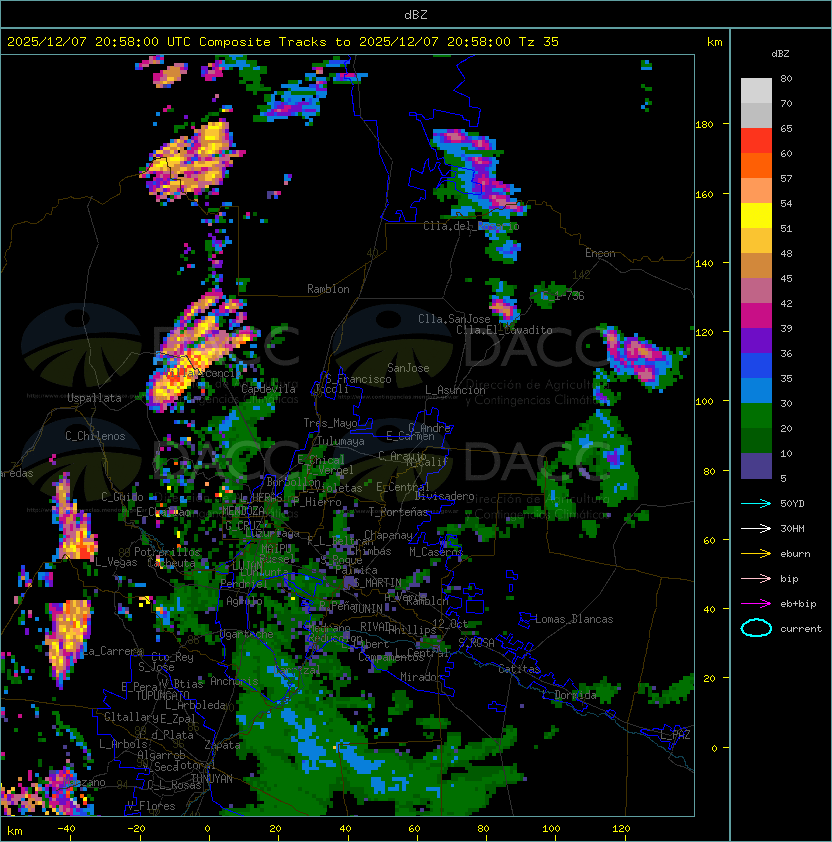Image resolution: width=832 pixels, height=842 pixels.
Task: Click the 120 km bottom-axis tick label
Action: (620, 829)
